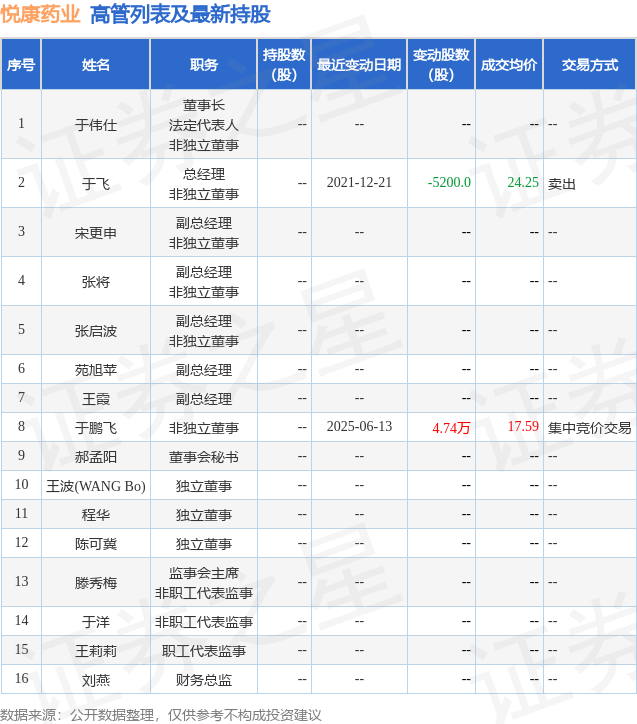
Task: Click row number 16
Action: pos(22,678)
